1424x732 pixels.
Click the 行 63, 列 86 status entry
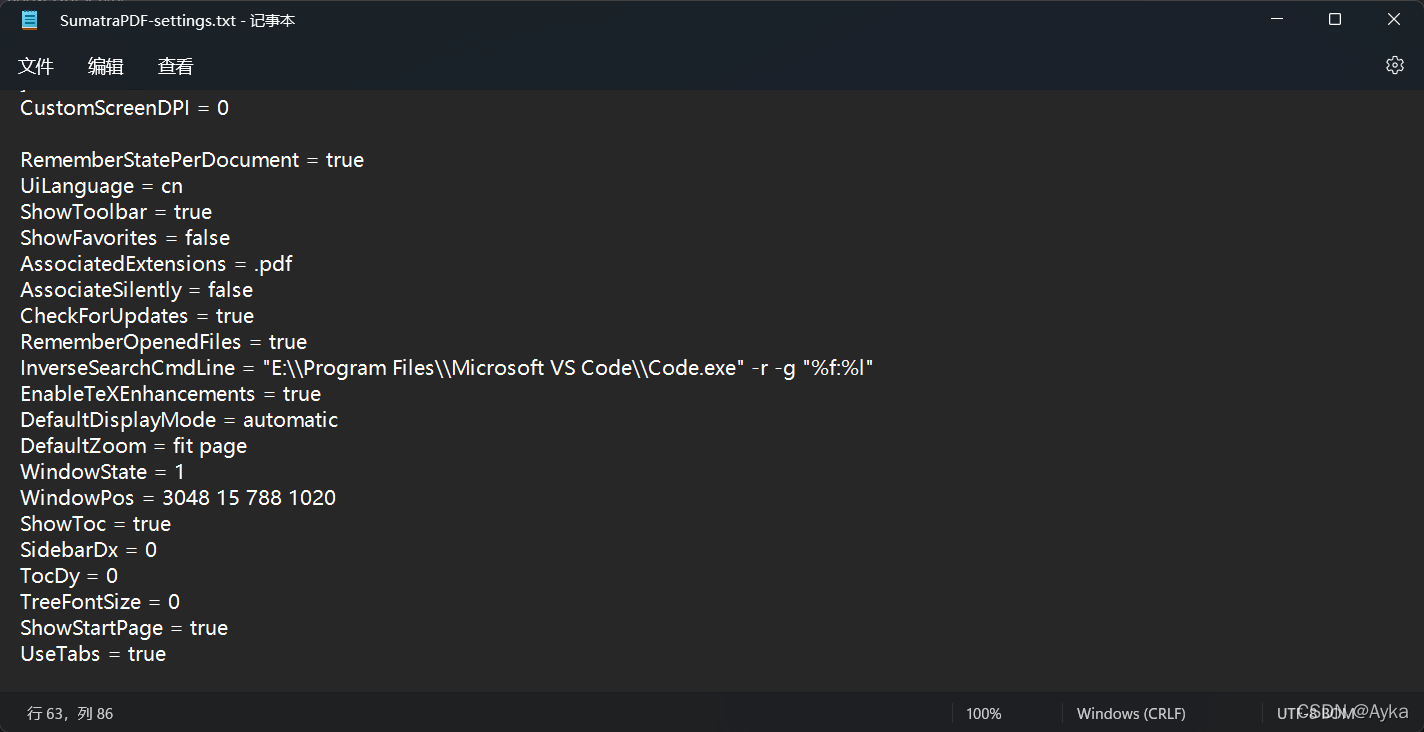tap(70, 714)
